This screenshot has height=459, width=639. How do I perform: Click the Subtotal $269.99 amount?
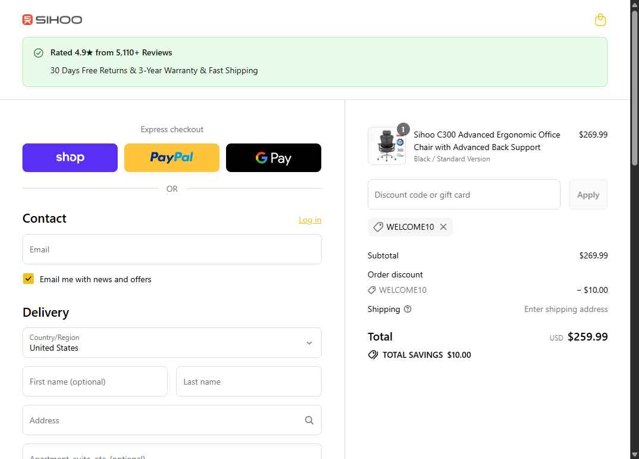tap(593, 256)
